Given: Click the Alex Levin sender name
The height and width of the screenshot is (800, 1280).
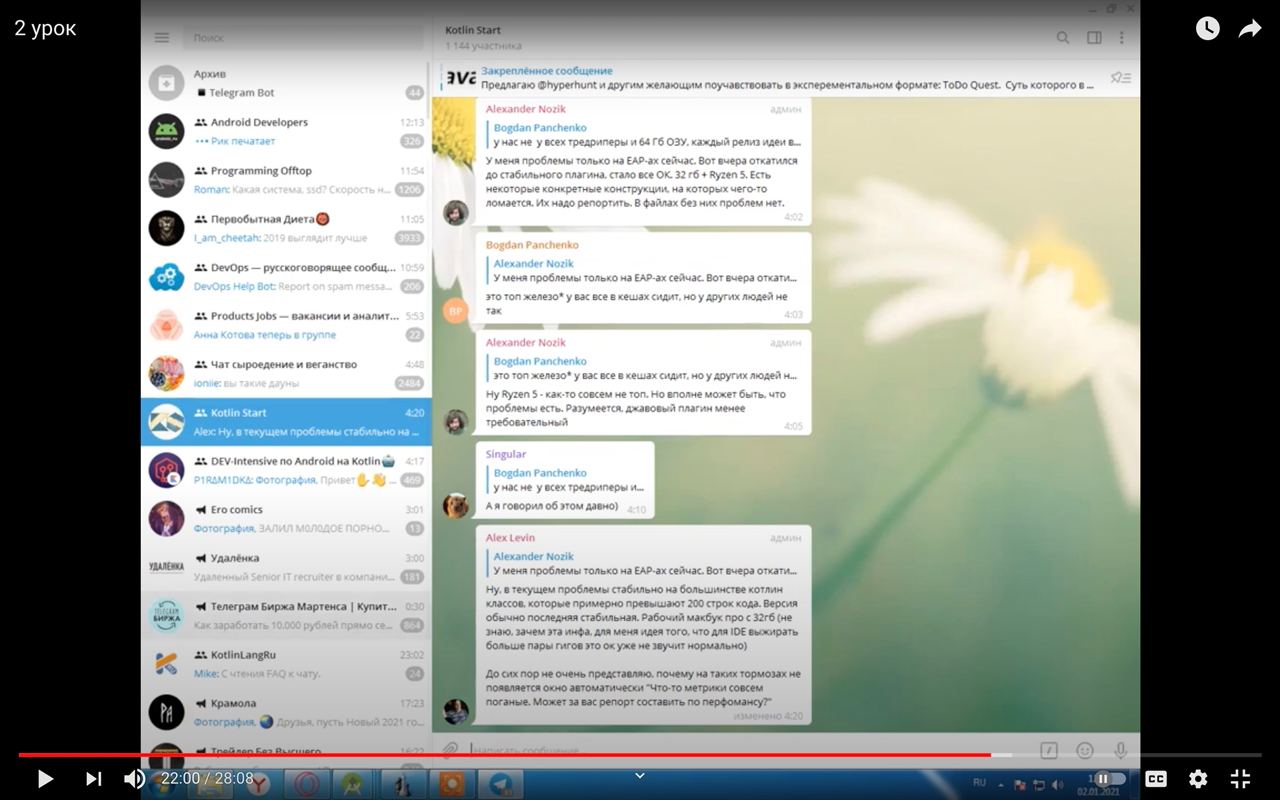Looking at the screenshot, I should pyautogui.click(x=510, y=538).
